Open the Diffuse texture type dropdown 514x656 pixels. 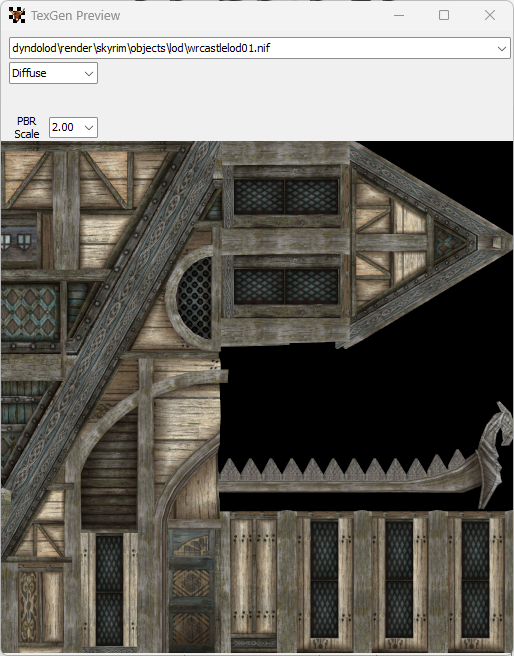pyautogui.click(x=54, y=73)
